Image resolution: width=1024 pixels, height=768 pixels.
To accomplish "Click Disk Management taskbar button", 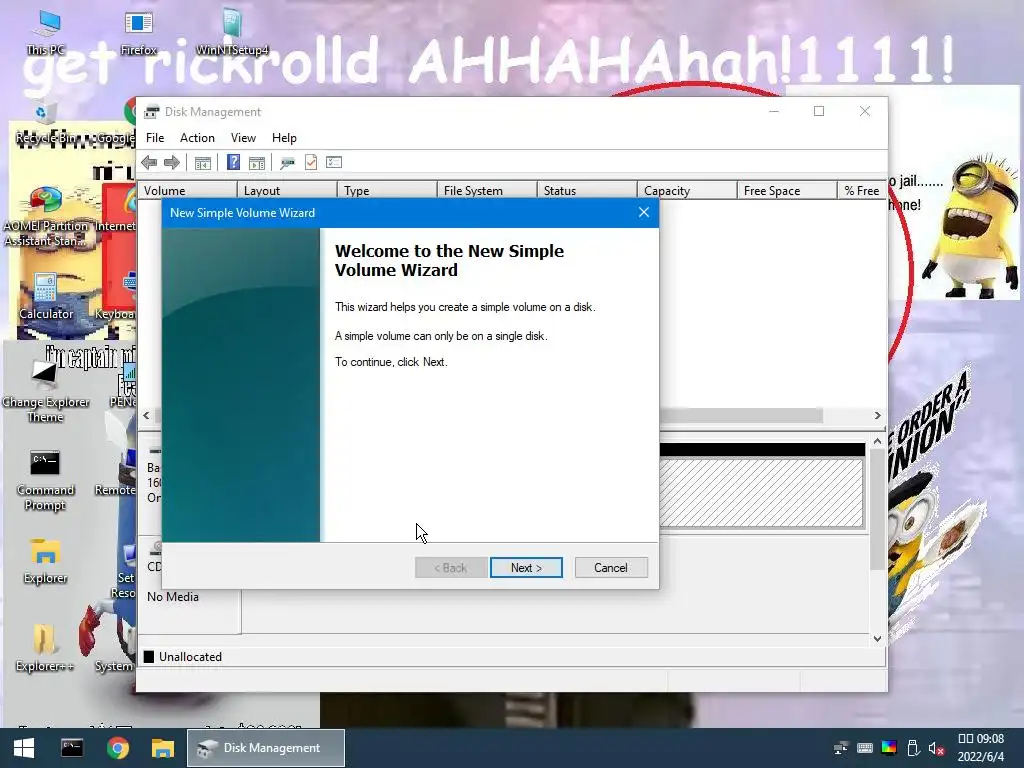I will (266, 748).
